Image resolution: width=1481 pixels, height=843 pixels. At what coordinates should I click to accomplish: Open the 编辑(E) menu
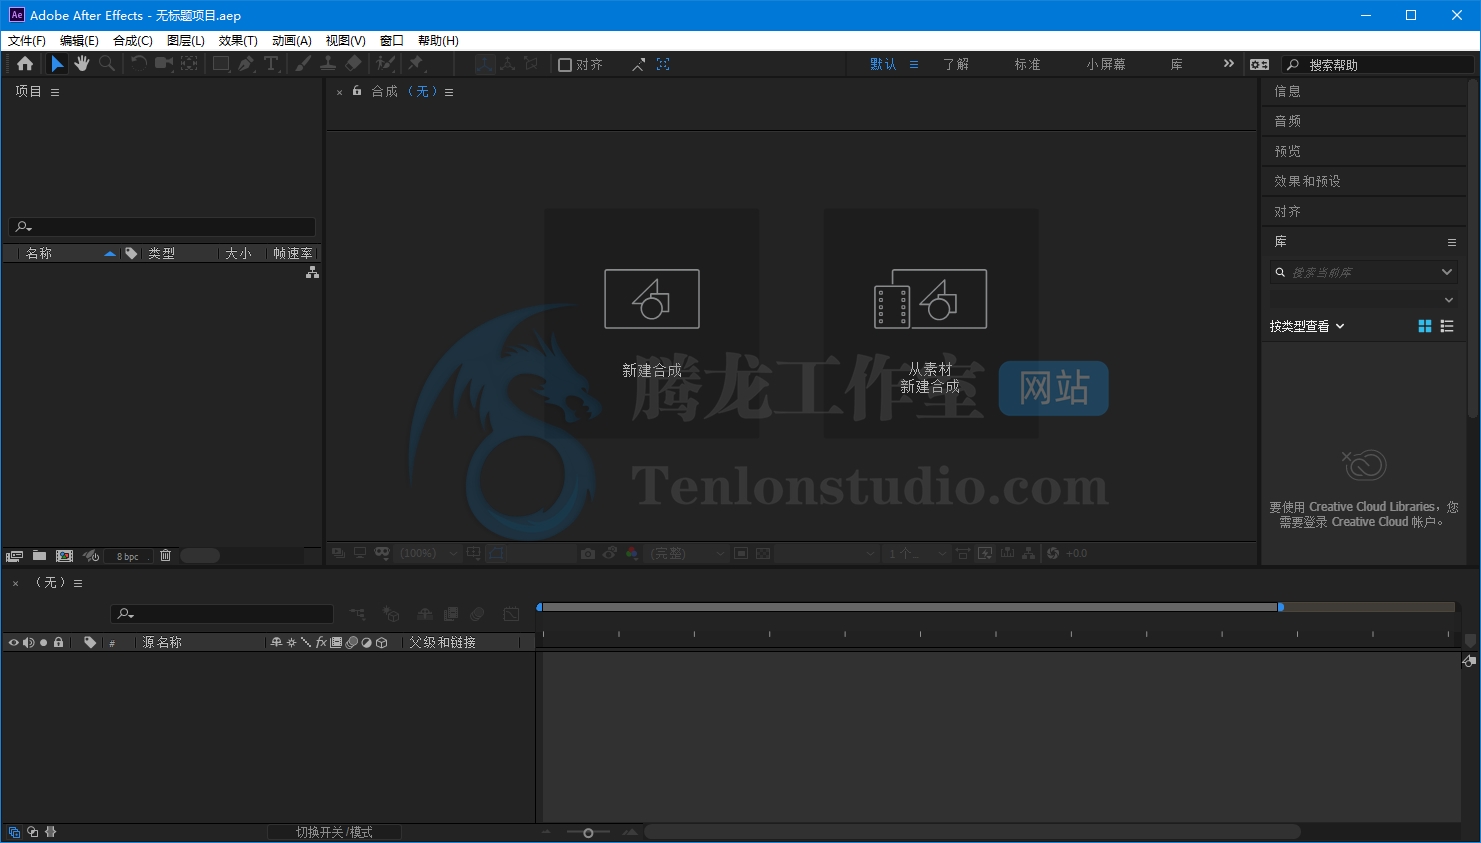(79, 41)
